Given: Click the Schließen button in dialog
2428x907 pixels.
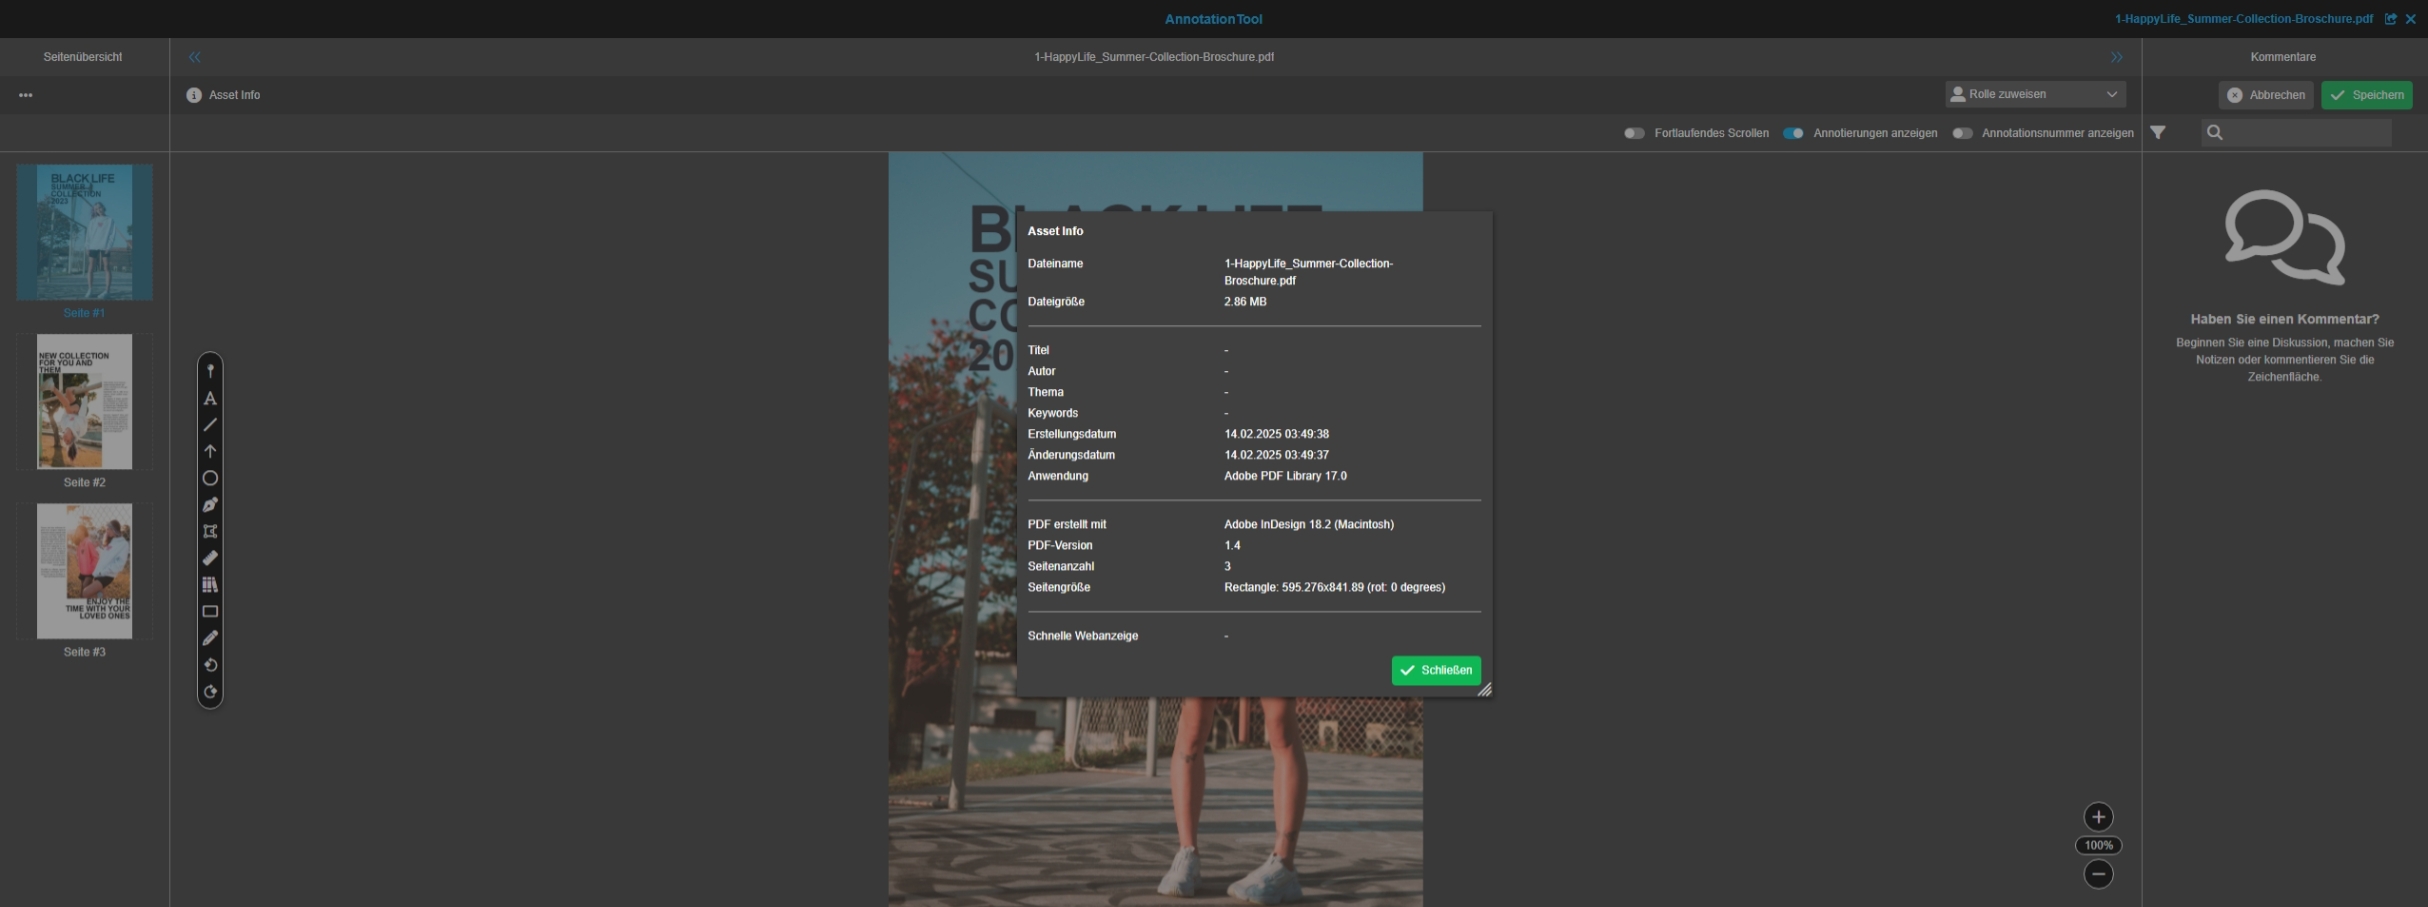Looking at the screenshot, I should point(1435,670).
